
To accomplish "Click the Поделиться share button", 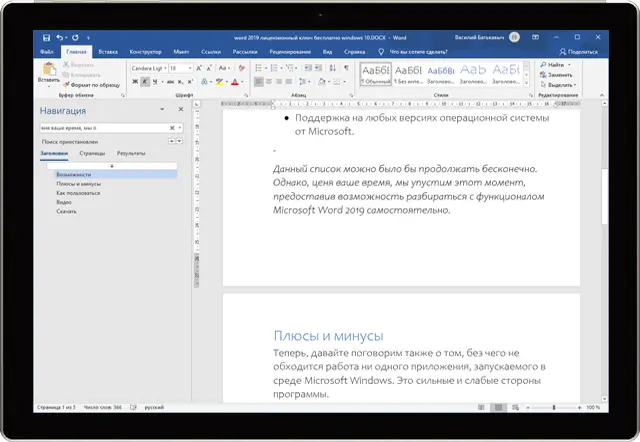I will point(578,52).
